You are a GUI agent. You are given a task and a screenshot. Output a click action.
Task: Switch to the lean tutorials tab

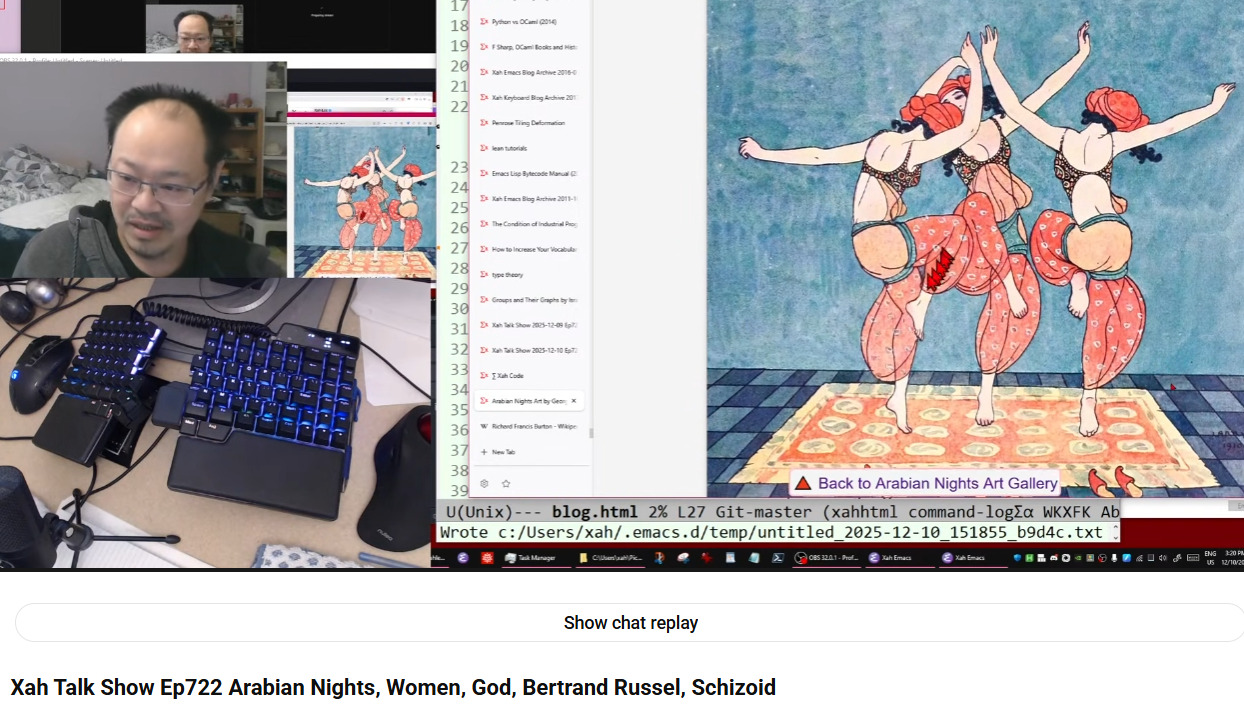pos(509,148)
